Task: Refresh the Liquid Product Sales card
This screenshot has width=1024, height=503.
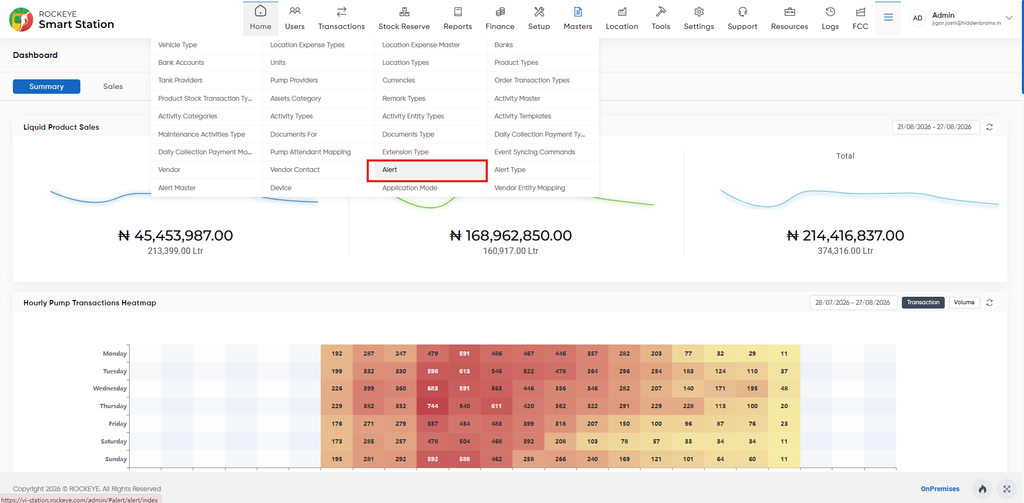Action: pyautogui.click(x=990, y=127)
